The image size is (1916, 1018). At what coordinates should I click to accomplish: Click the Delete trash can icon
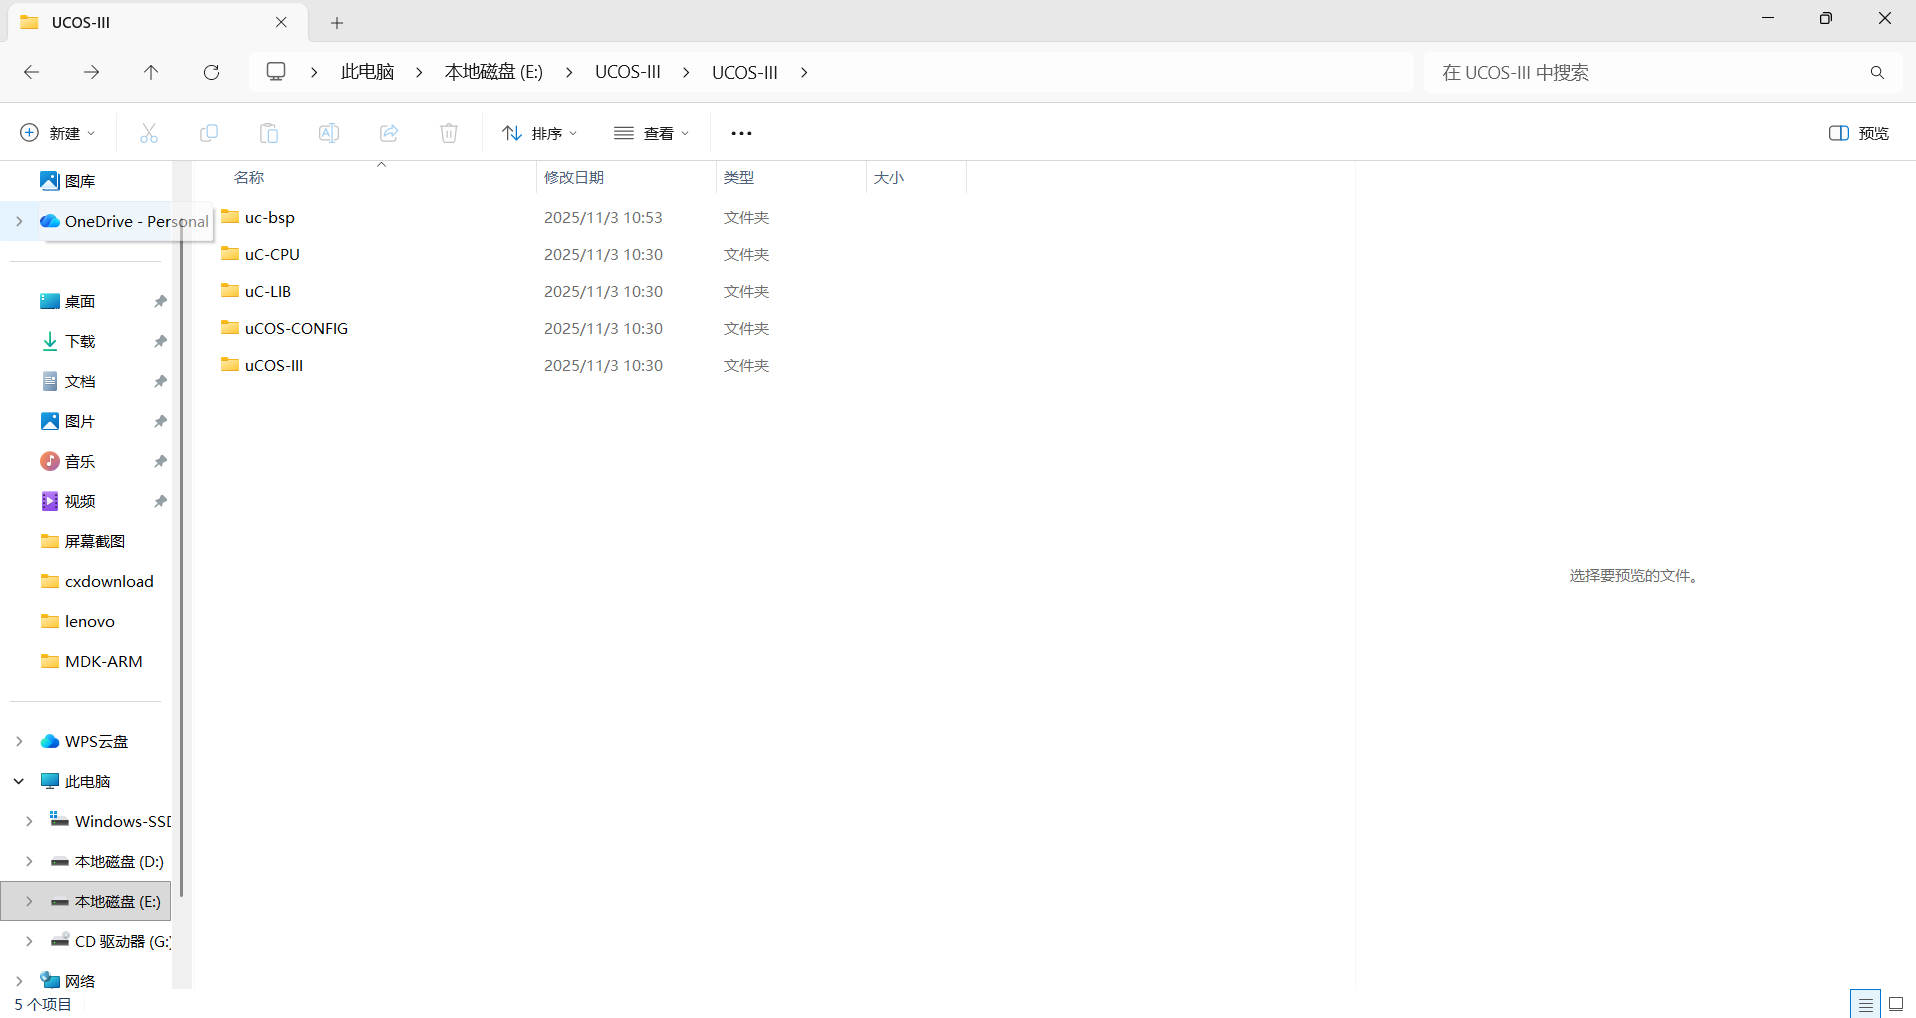[449, 133]
